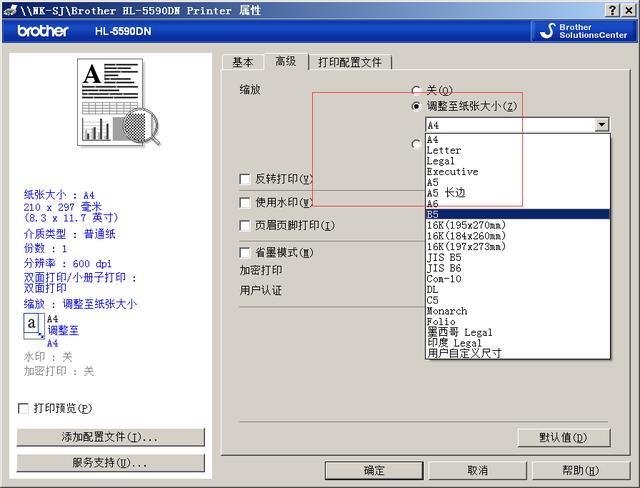The width and height of the screenshot is (640, 488).
Task: Confirm with the 确定 button
Action: pyautogui.click(x=374, y=470)
